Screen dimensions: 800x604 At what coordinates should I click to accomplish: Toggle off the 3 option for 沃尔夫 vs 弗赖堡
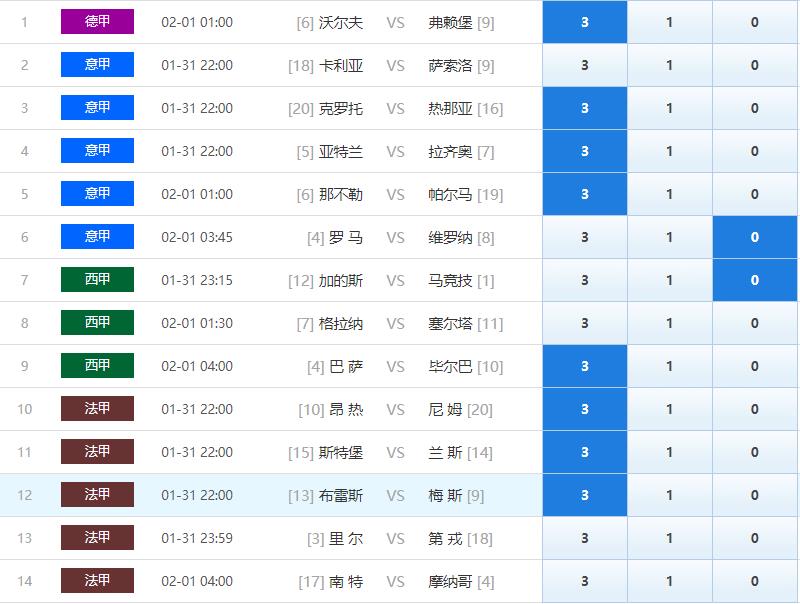(585, 22)
